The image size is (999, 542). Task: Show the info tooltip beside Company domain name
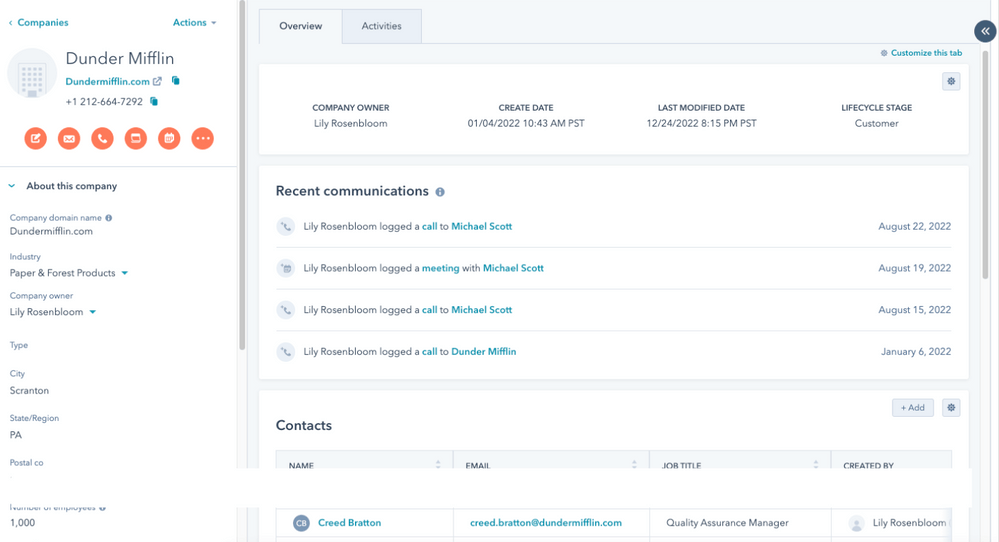click(109, 218)
